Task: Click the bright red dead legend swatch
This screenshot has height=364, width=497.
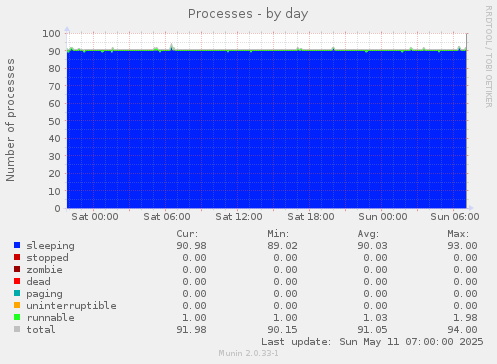Action: click(17, 281)
